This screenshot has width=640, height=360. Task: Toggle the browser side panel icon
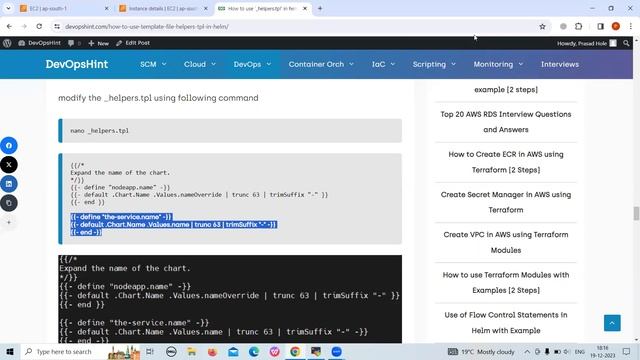[x=600, y=27]
